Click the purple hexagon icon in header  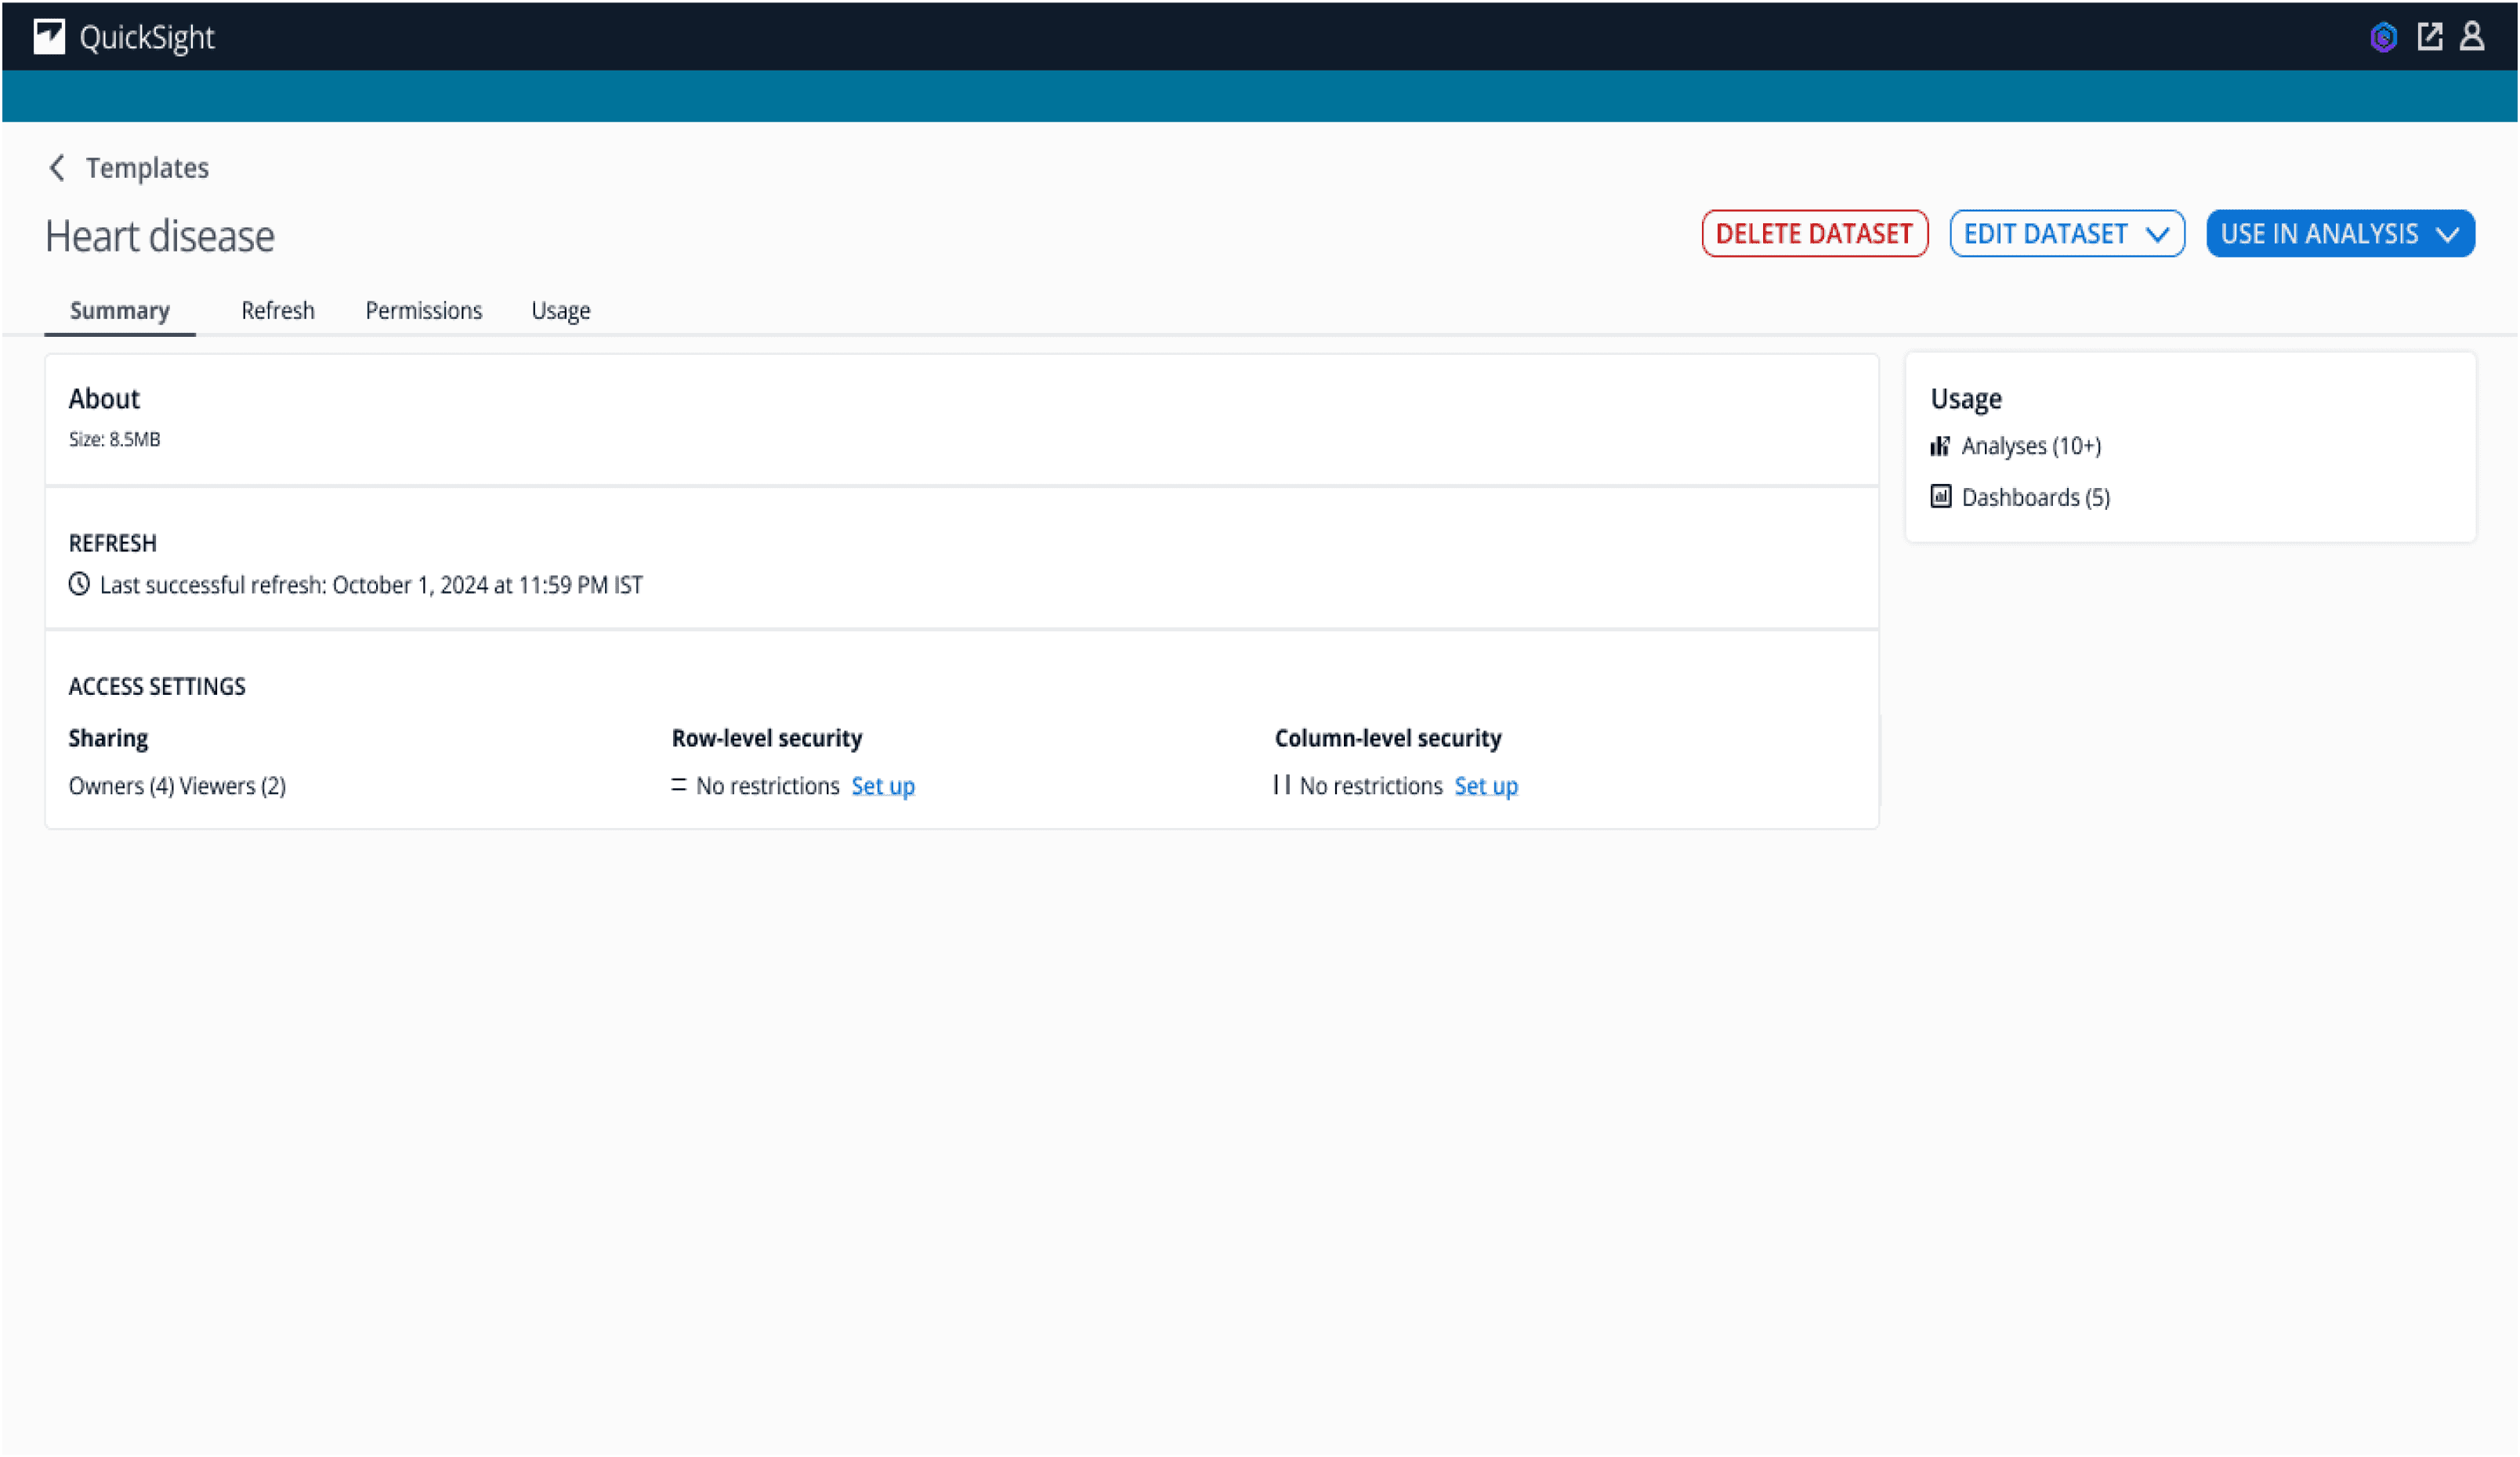(2383, 37)
